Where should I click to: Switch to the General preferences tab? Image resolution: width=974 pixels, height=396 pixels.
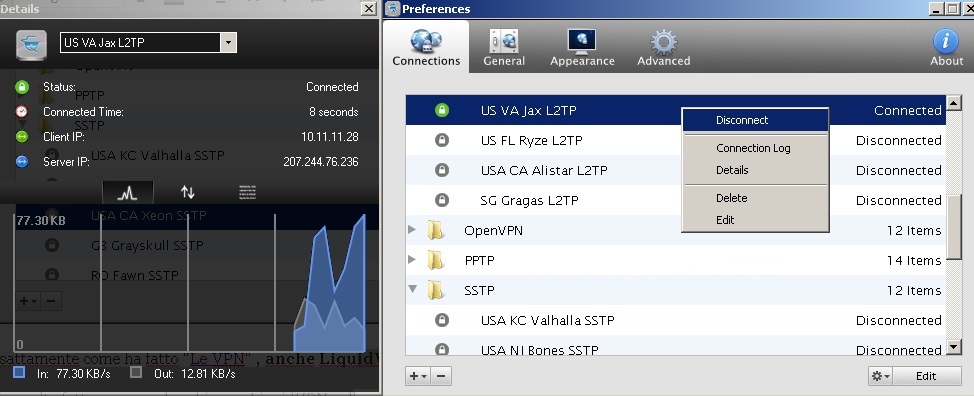point(504,47)
